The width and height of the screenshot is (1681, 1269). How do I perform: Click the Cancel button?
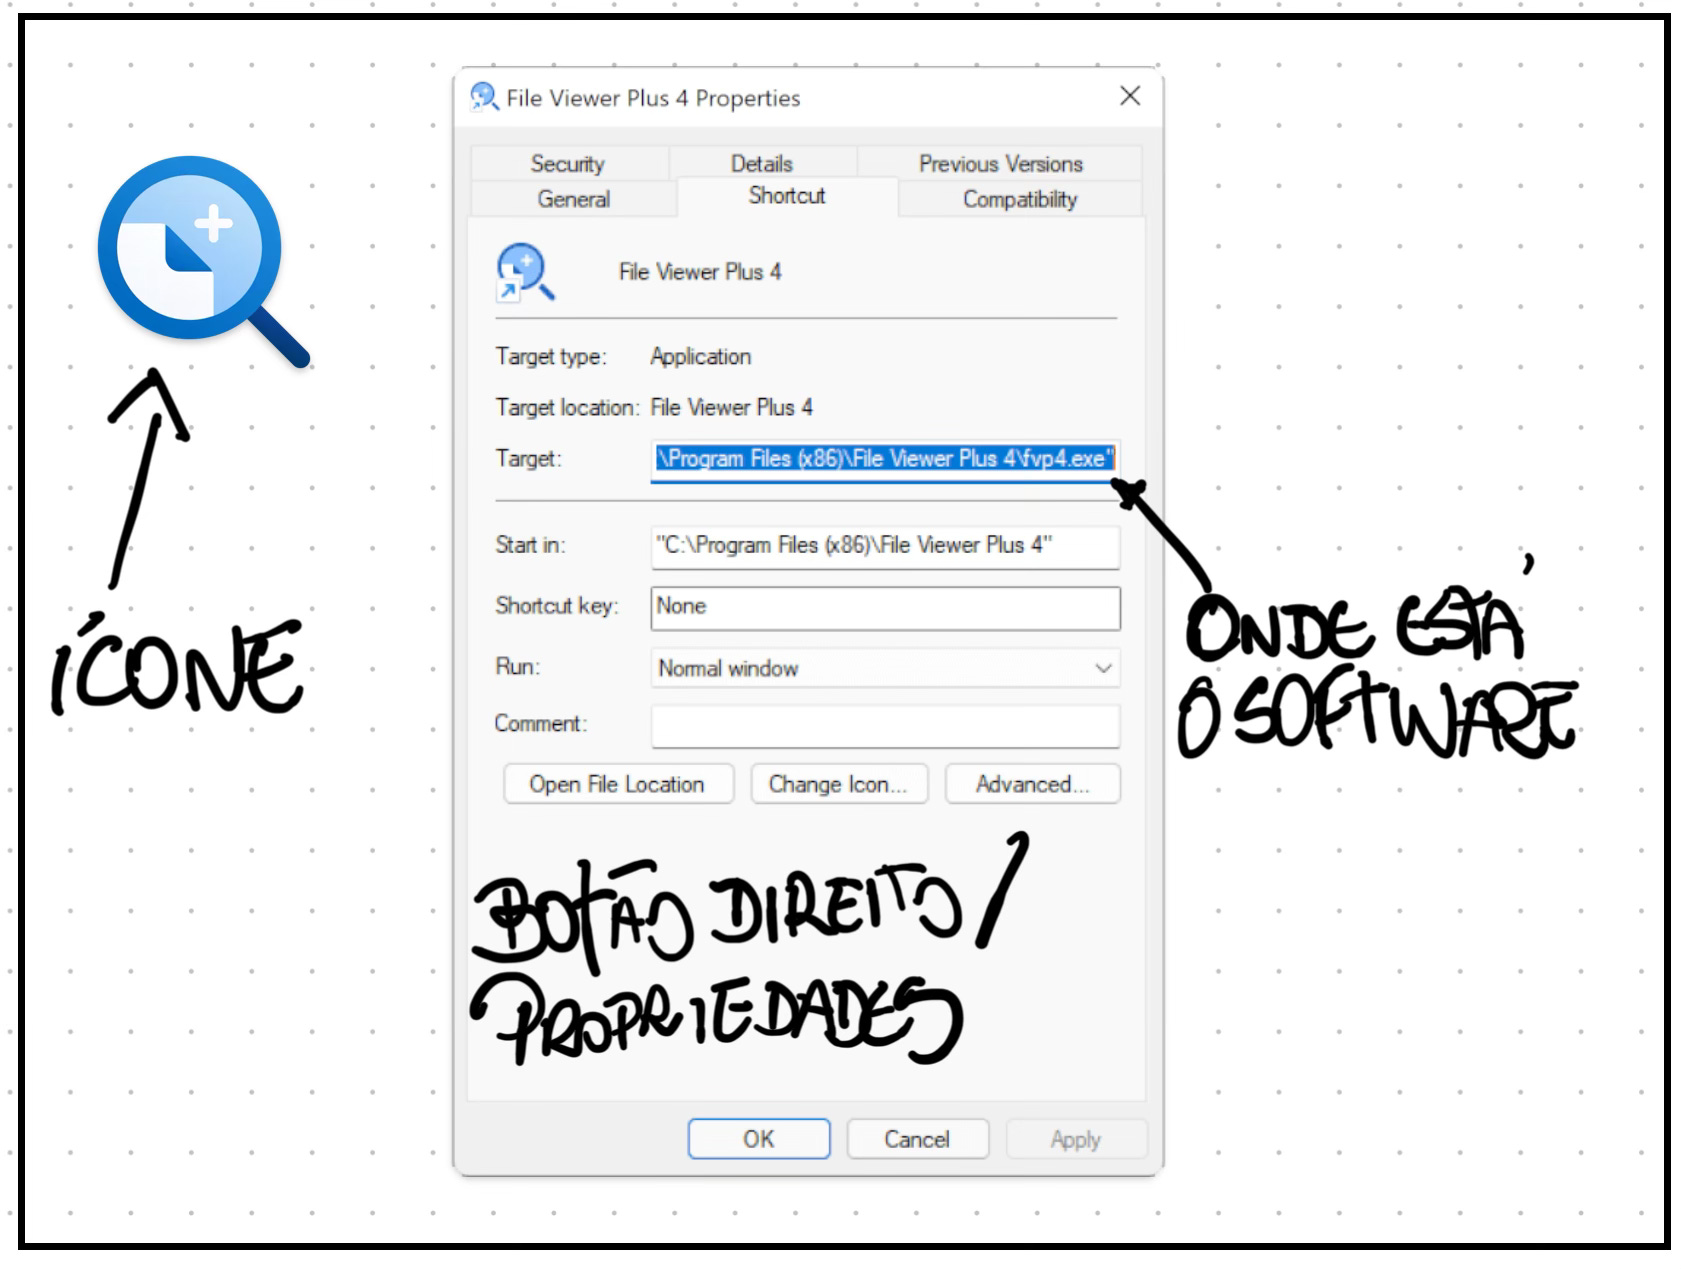point(917,1139)
